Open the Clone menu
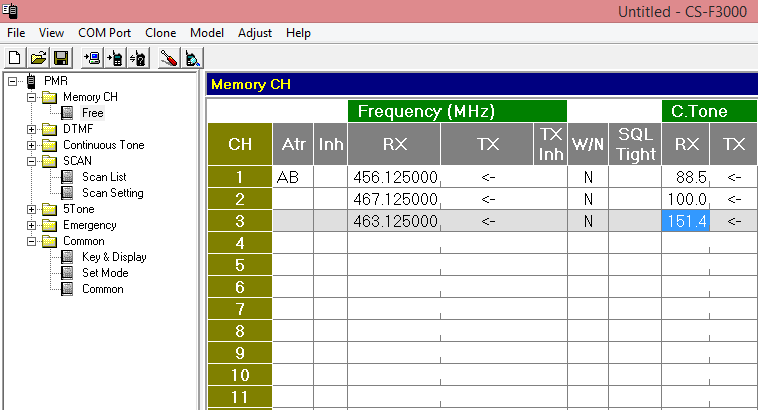This screenshot has height=410, width=758. (160, 33)
